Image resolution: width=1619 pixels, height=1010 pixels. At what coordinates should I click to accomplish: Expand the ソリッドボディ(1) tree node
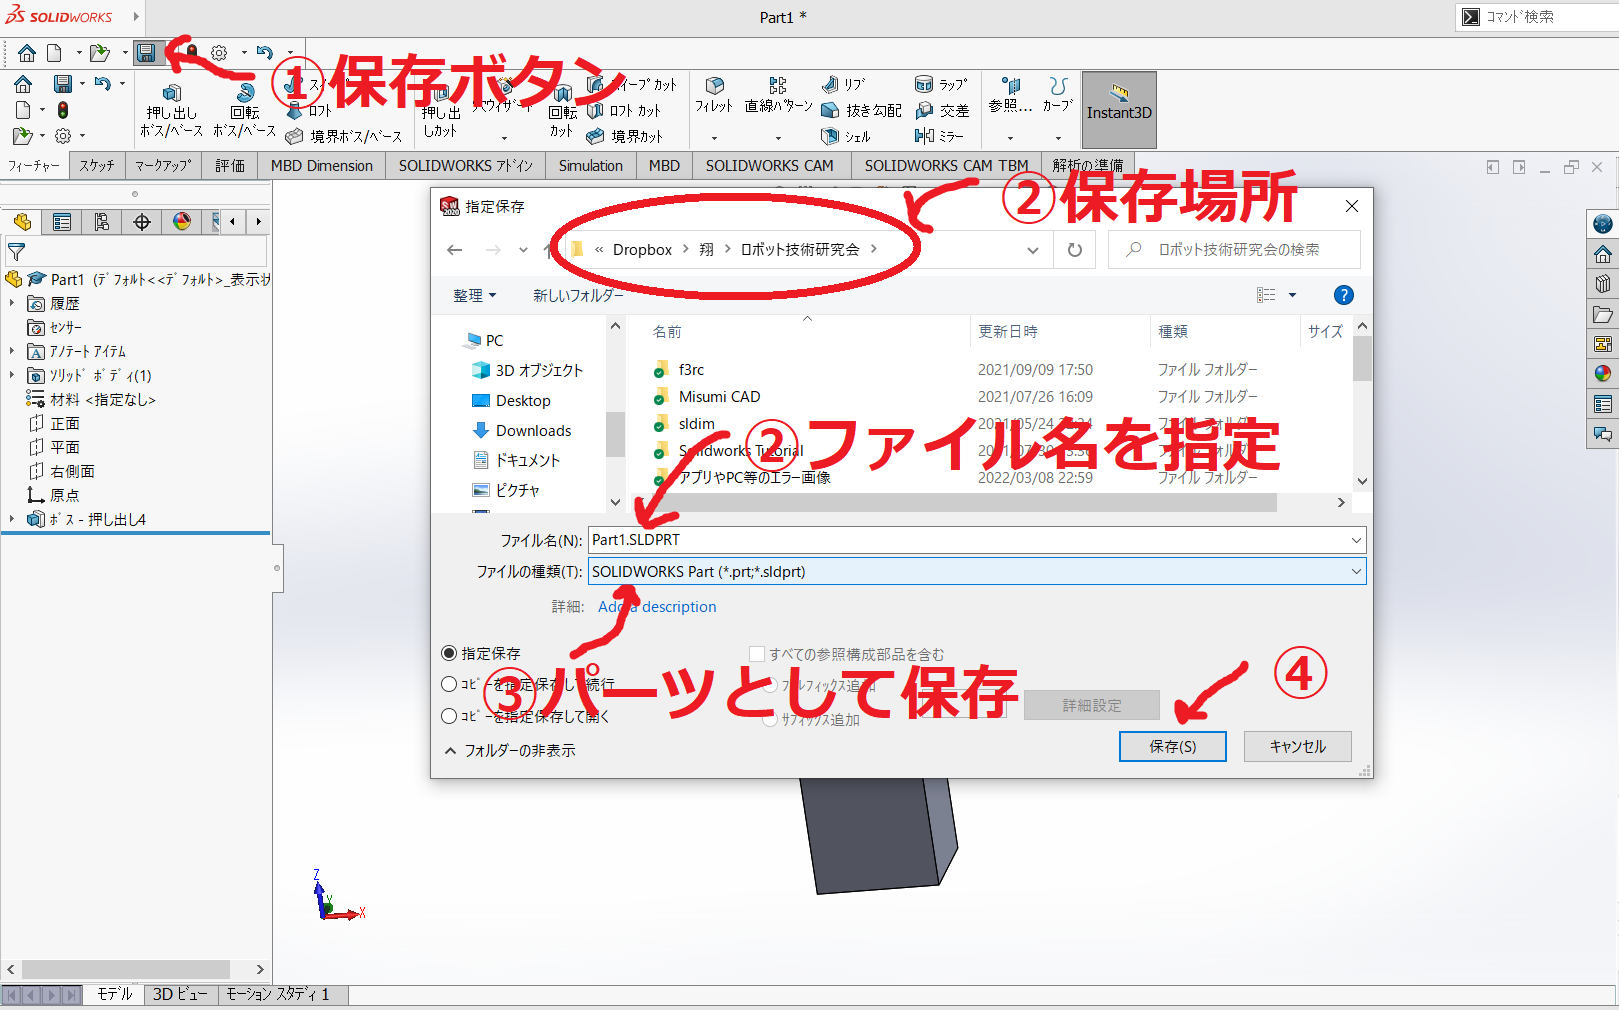[12, 375]
